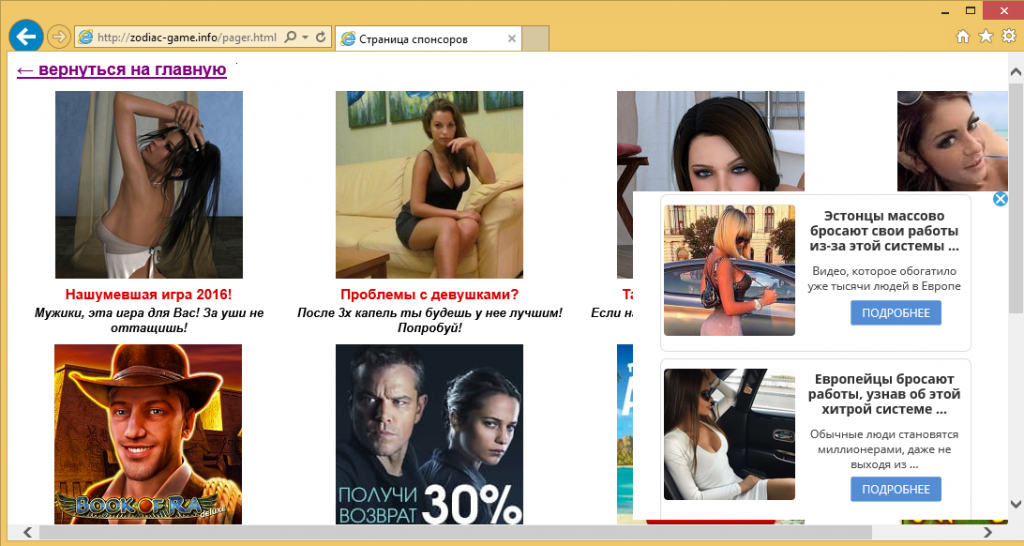
Task: Click the second ПОДРОБНЕЕ button
Action: click(x=896, y=489)
